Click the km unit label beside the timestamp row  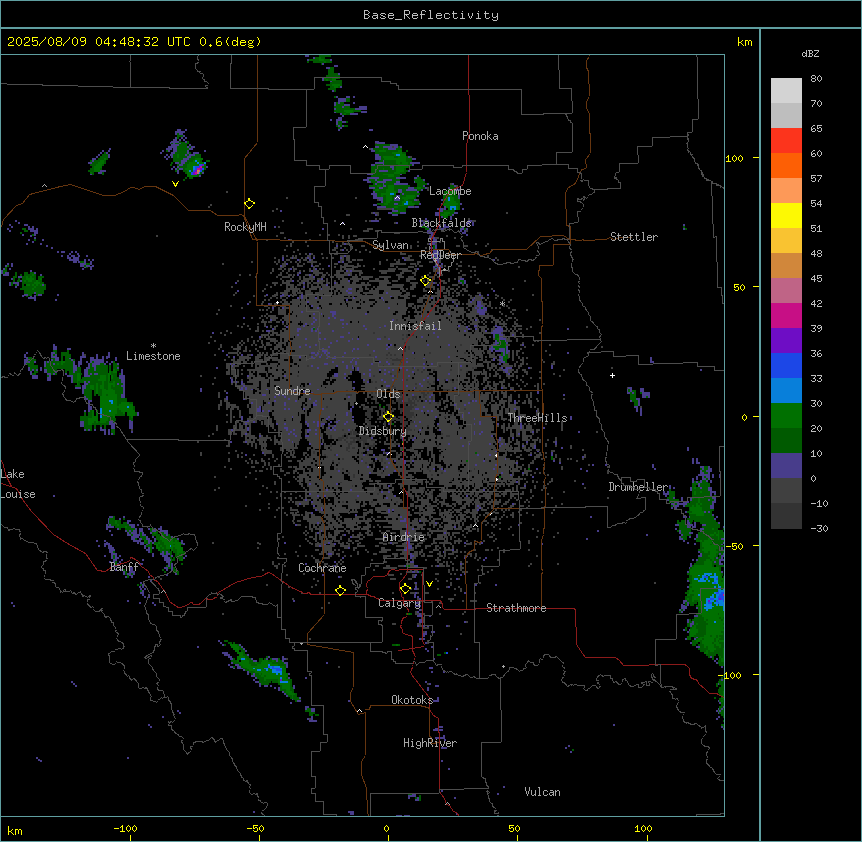coord(745,42)
